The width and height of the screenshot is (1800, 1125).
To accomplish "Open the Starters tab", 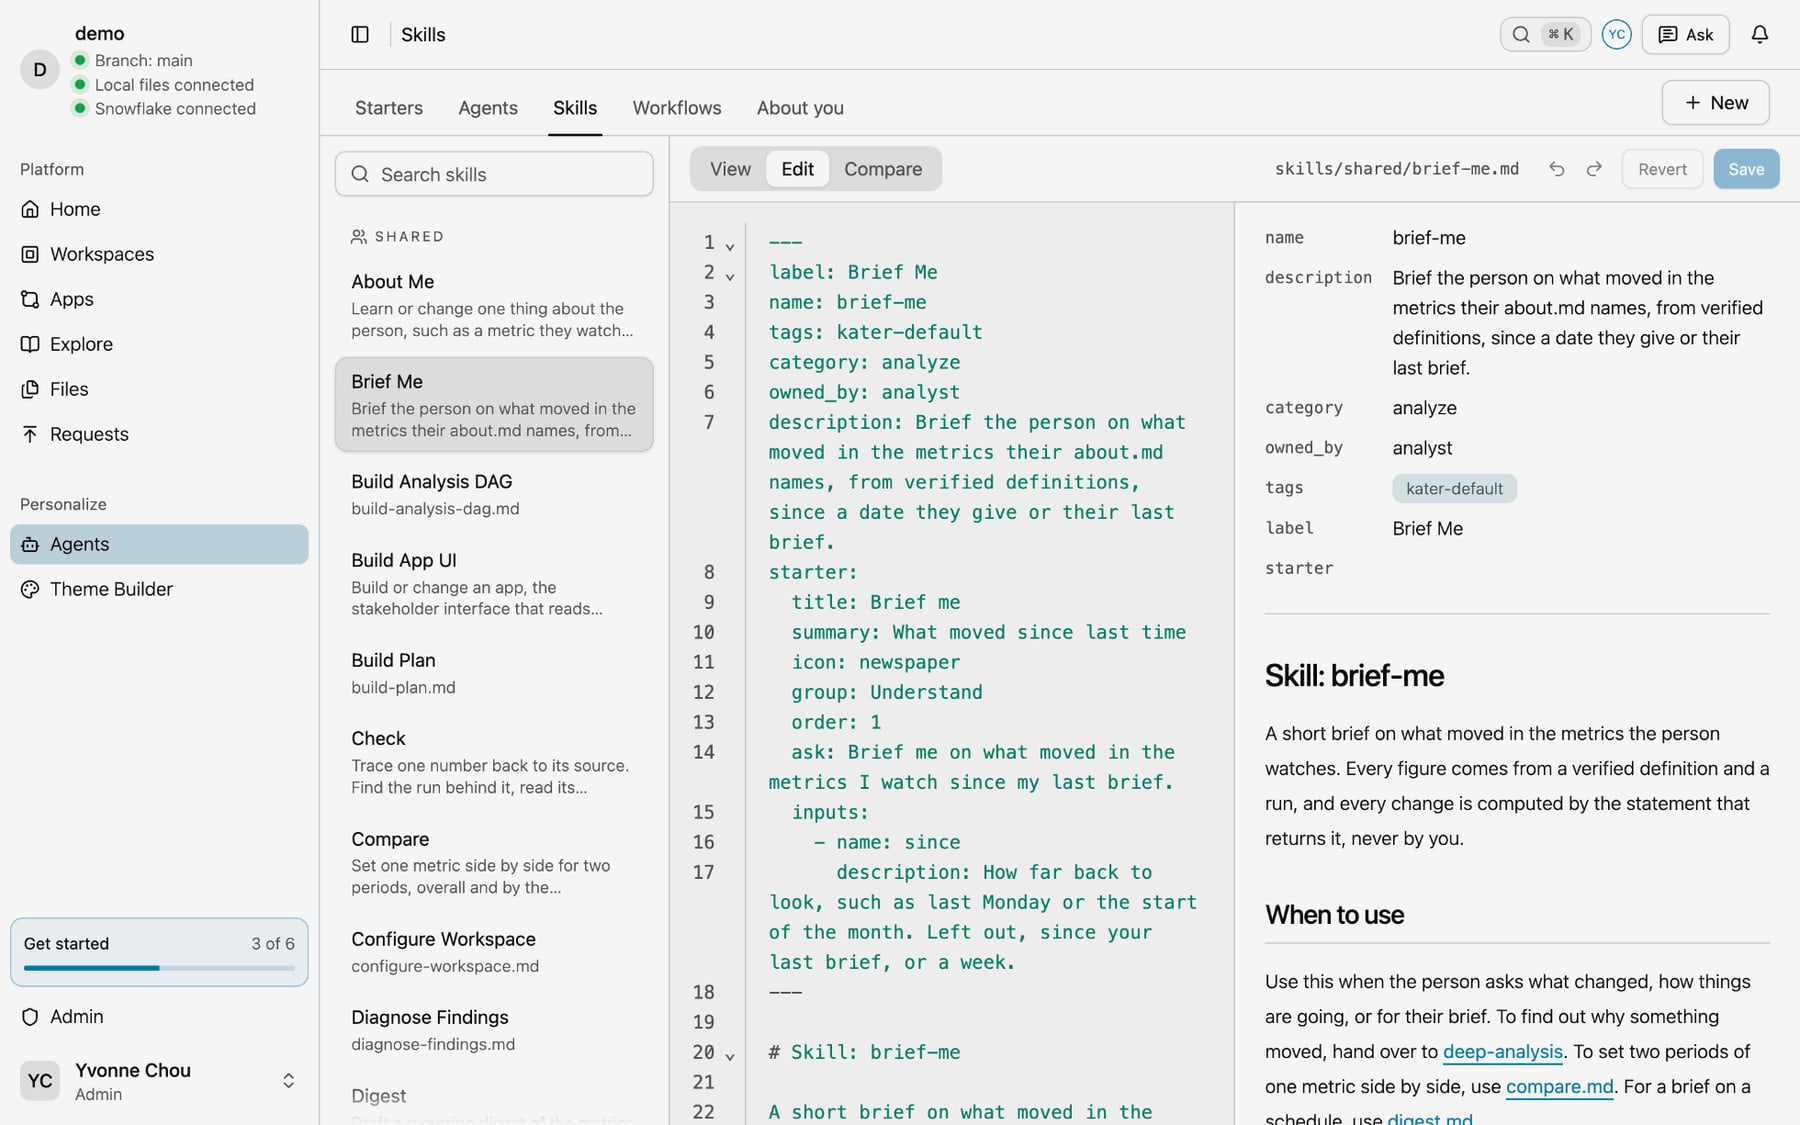I will (389, 108).
